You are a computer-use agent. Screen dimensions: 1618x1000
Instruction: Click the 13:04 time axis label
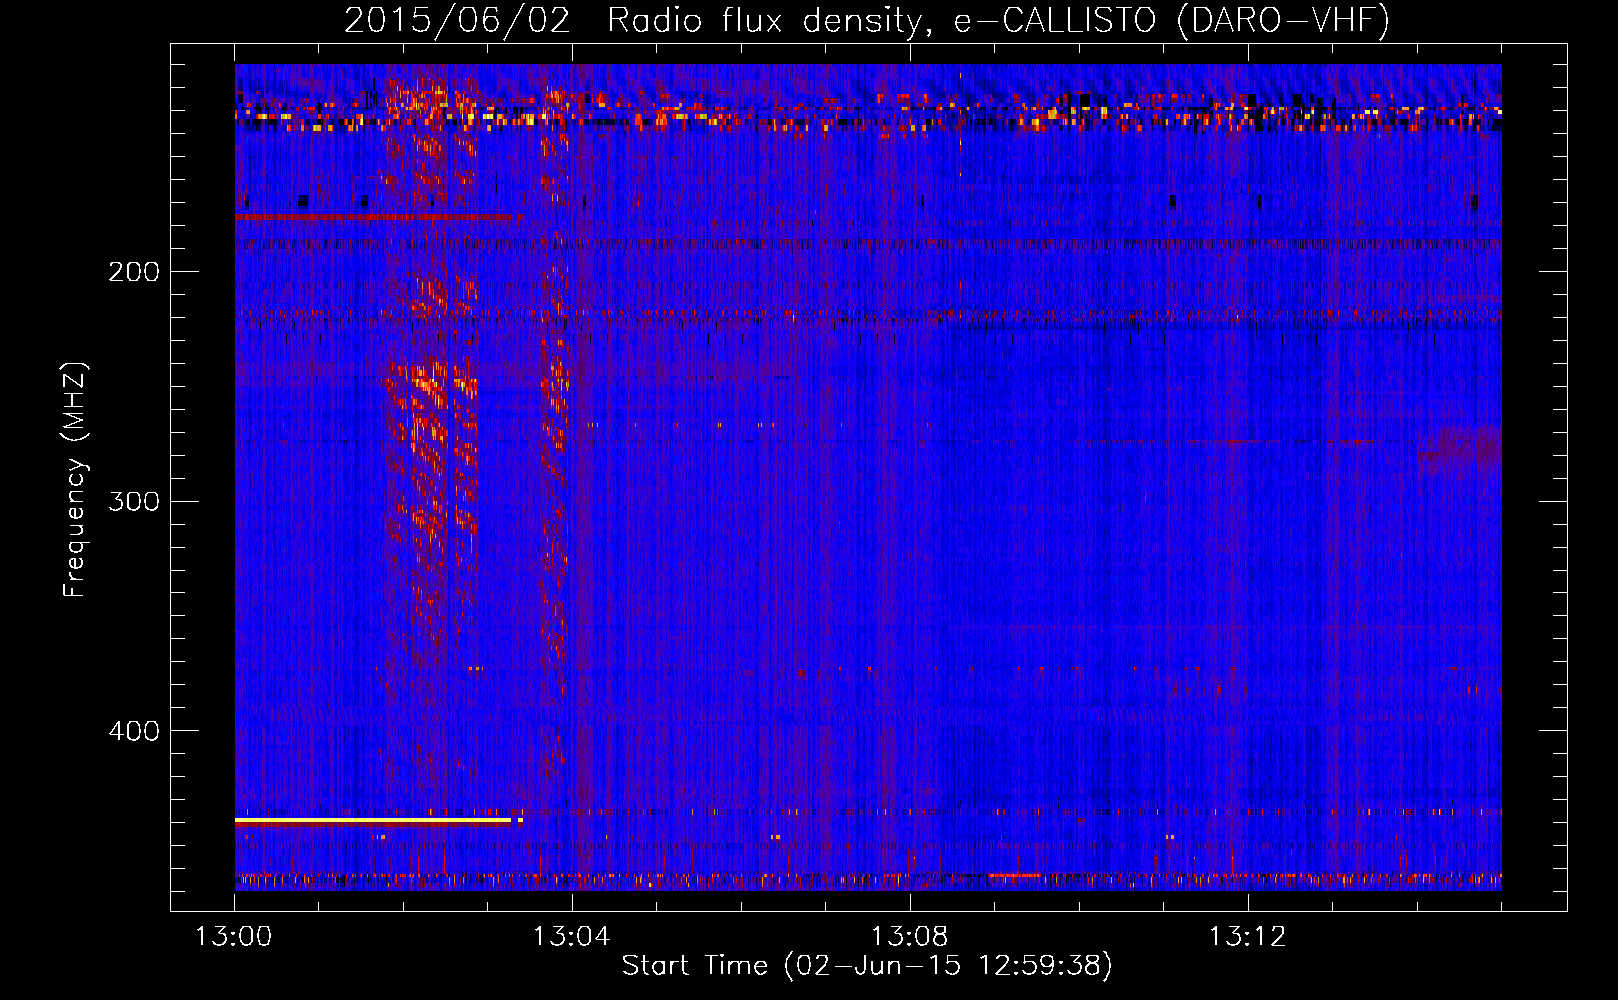[571, 937]
